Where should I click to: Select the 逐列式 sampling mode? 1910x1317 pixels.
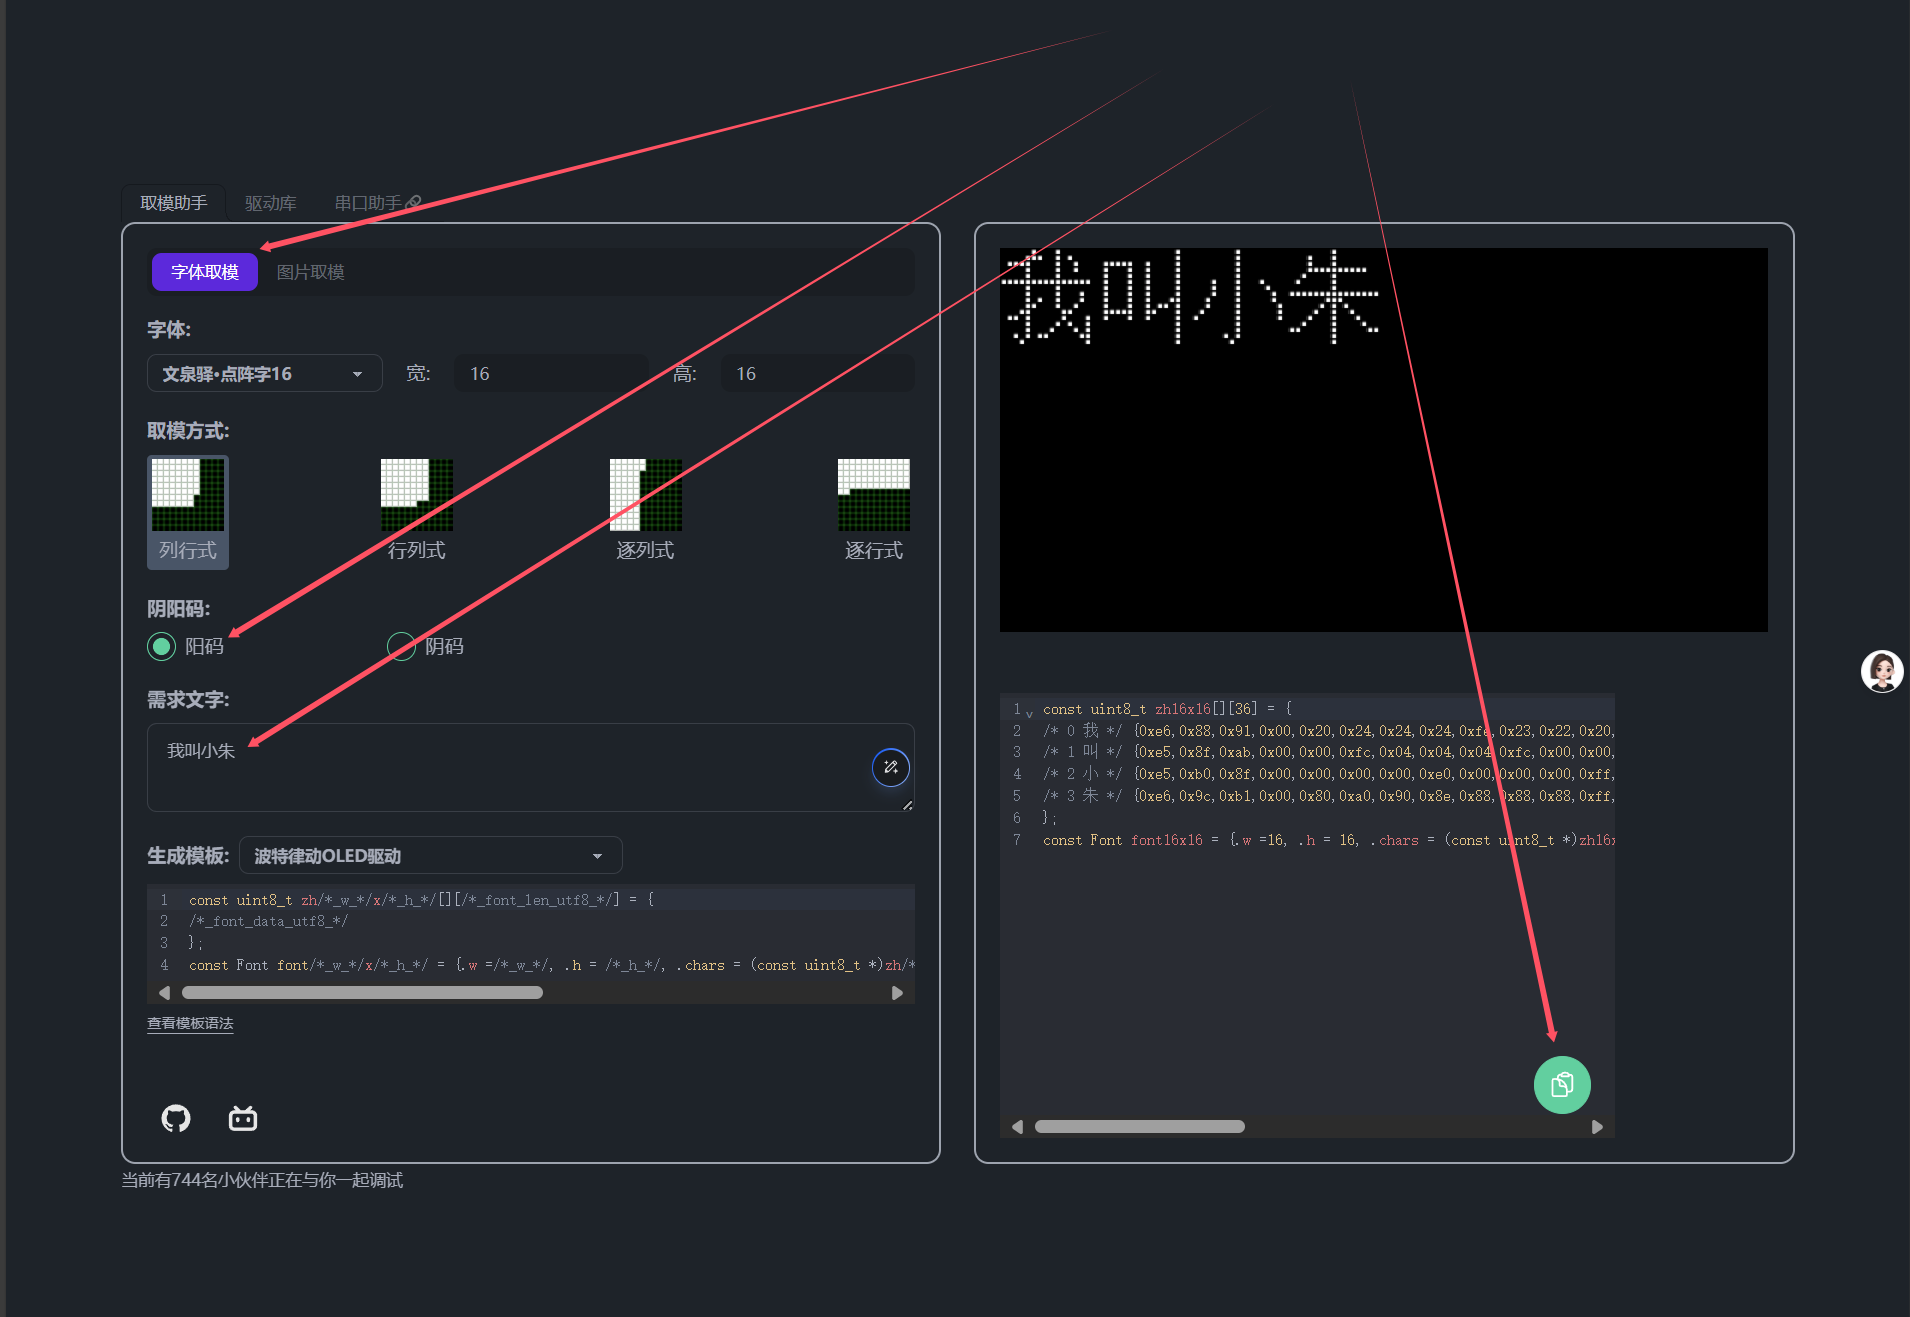click(x=646, y=512)
